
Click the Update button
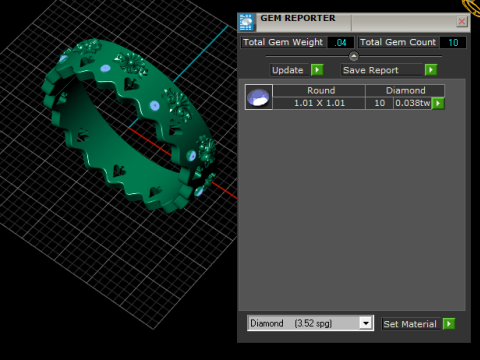pos(288,70)
